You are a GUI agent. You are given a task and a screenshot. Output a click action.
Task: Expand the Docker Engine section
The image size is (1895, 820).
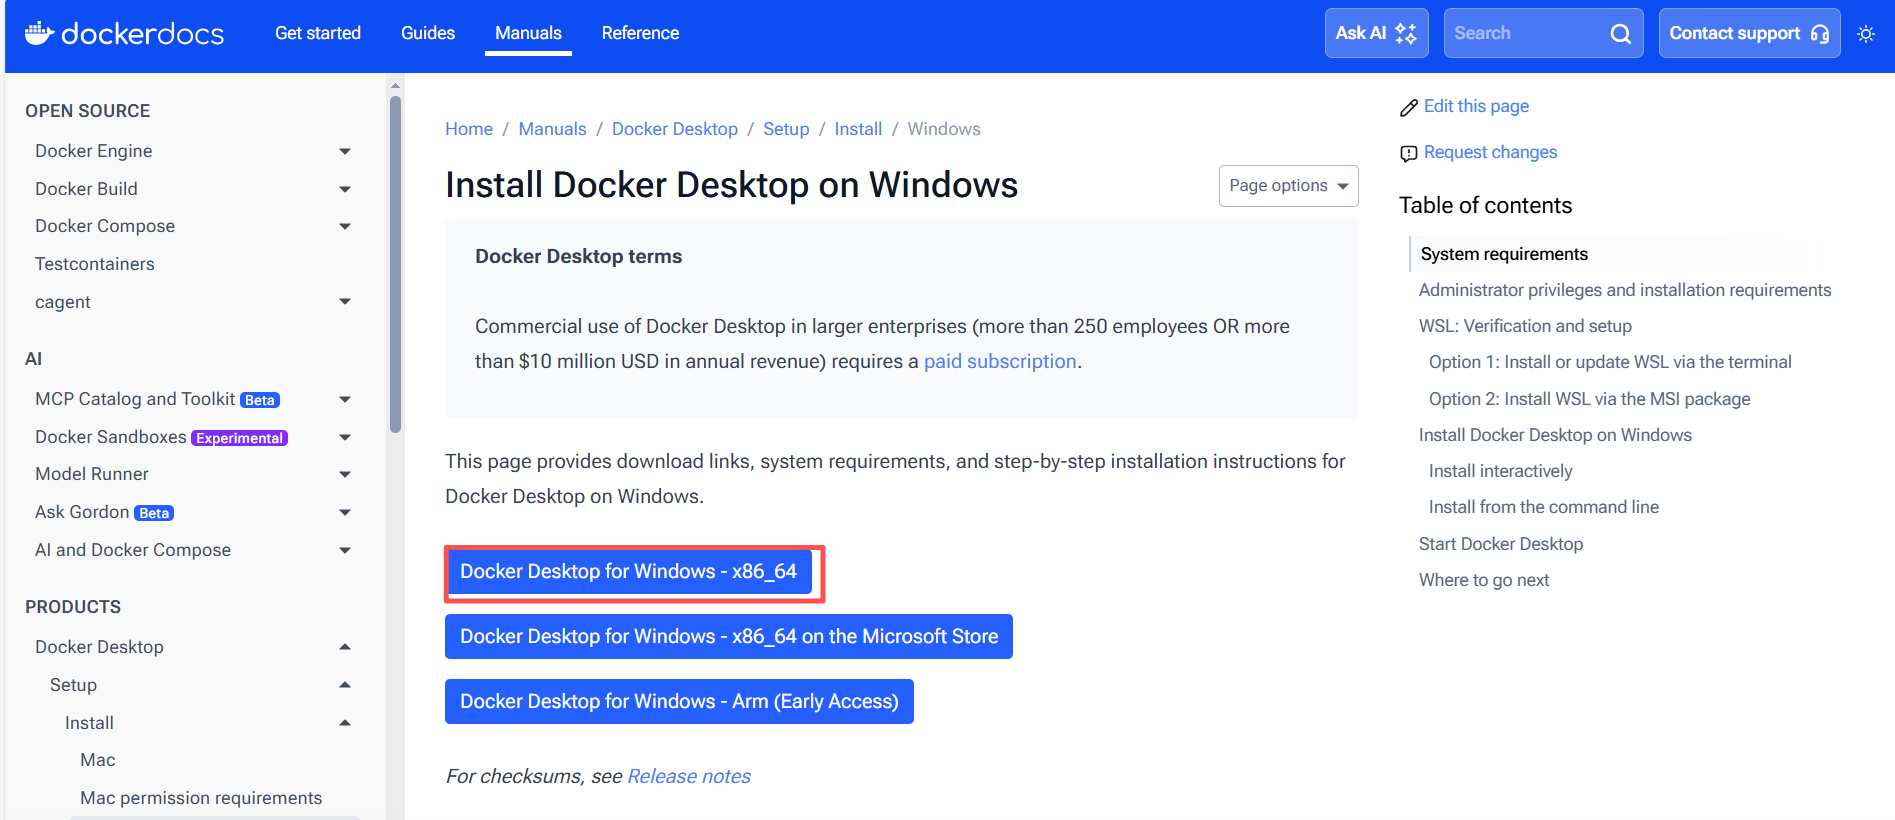pyautogui.click(x=345, y=151)
